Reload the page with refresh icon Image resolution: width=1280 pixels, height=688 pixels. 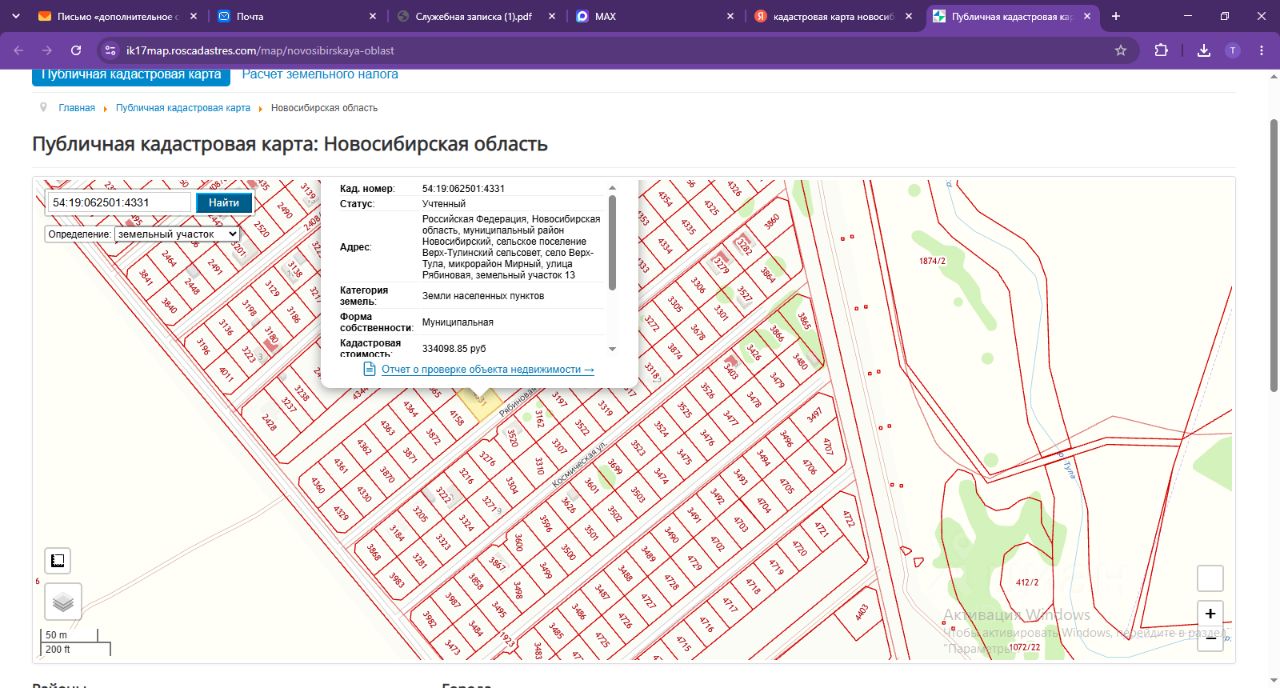[76, 50]
